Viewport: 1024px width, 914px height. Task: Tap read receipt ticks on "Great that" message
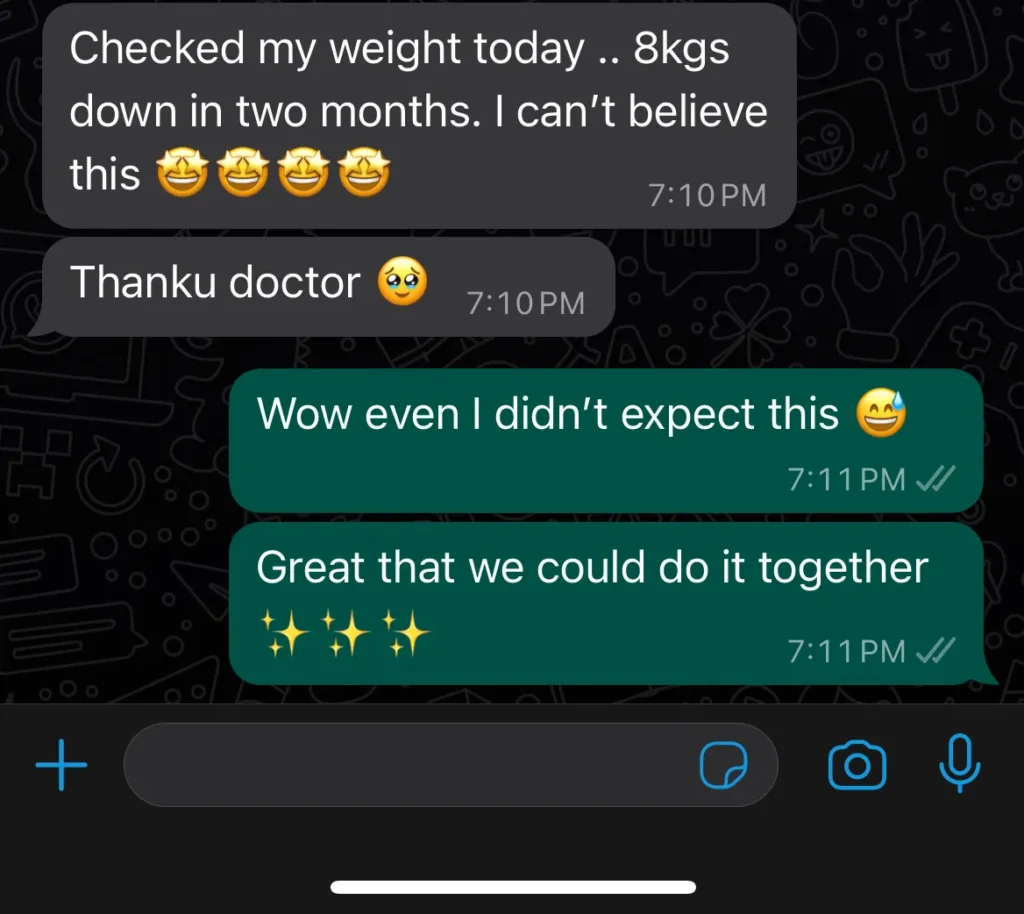[935, 650]
